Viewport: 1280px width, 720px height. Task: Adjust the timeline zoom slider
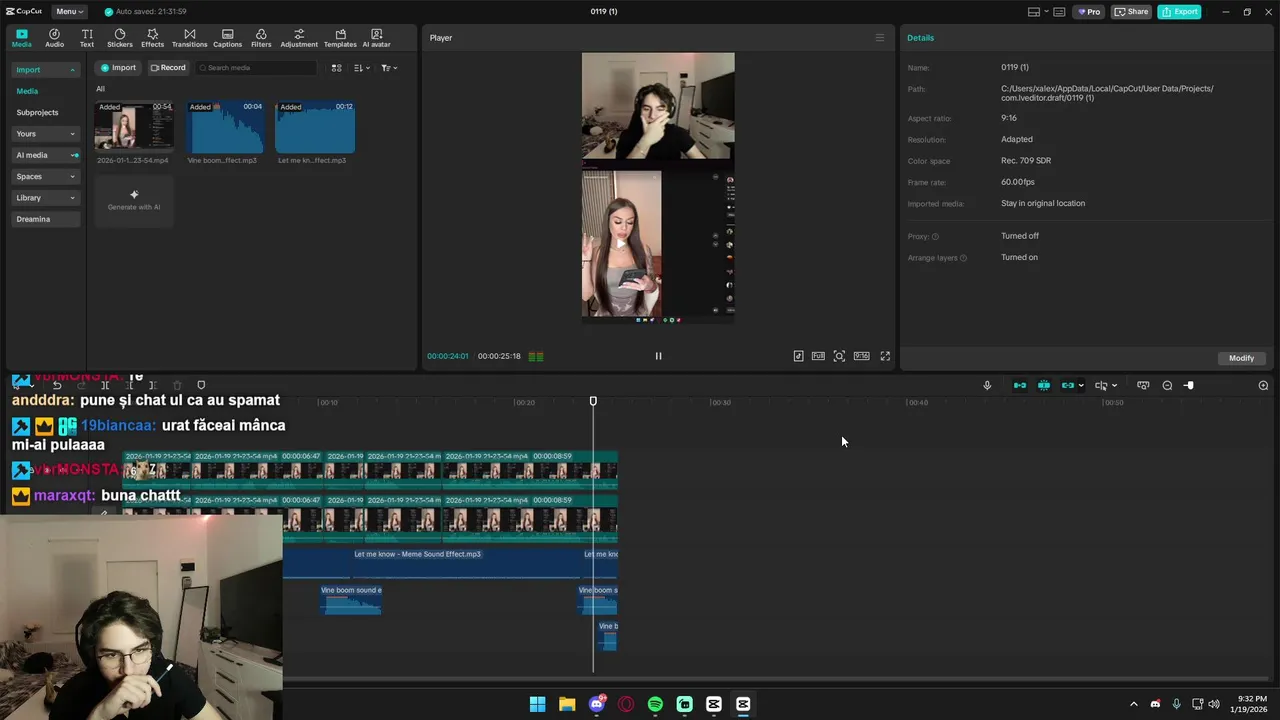(x=1189, y=386)
